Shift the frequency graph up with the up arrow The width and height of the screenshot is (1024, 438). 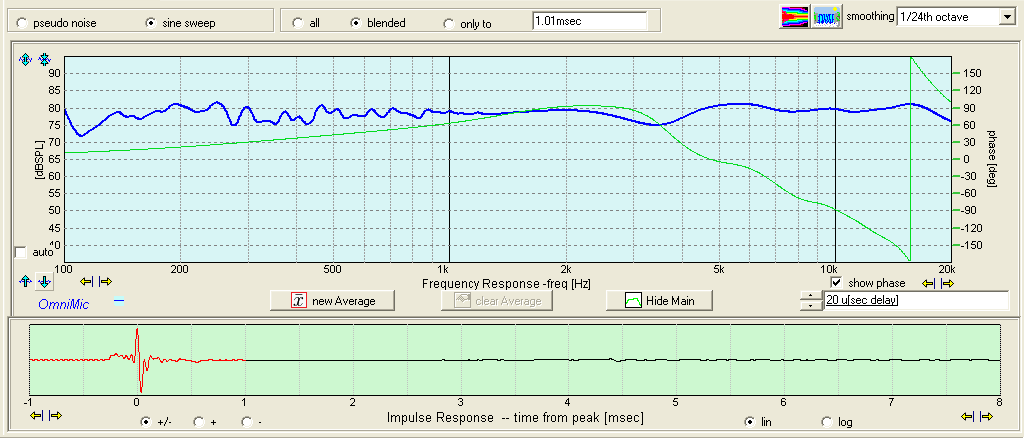25,282
